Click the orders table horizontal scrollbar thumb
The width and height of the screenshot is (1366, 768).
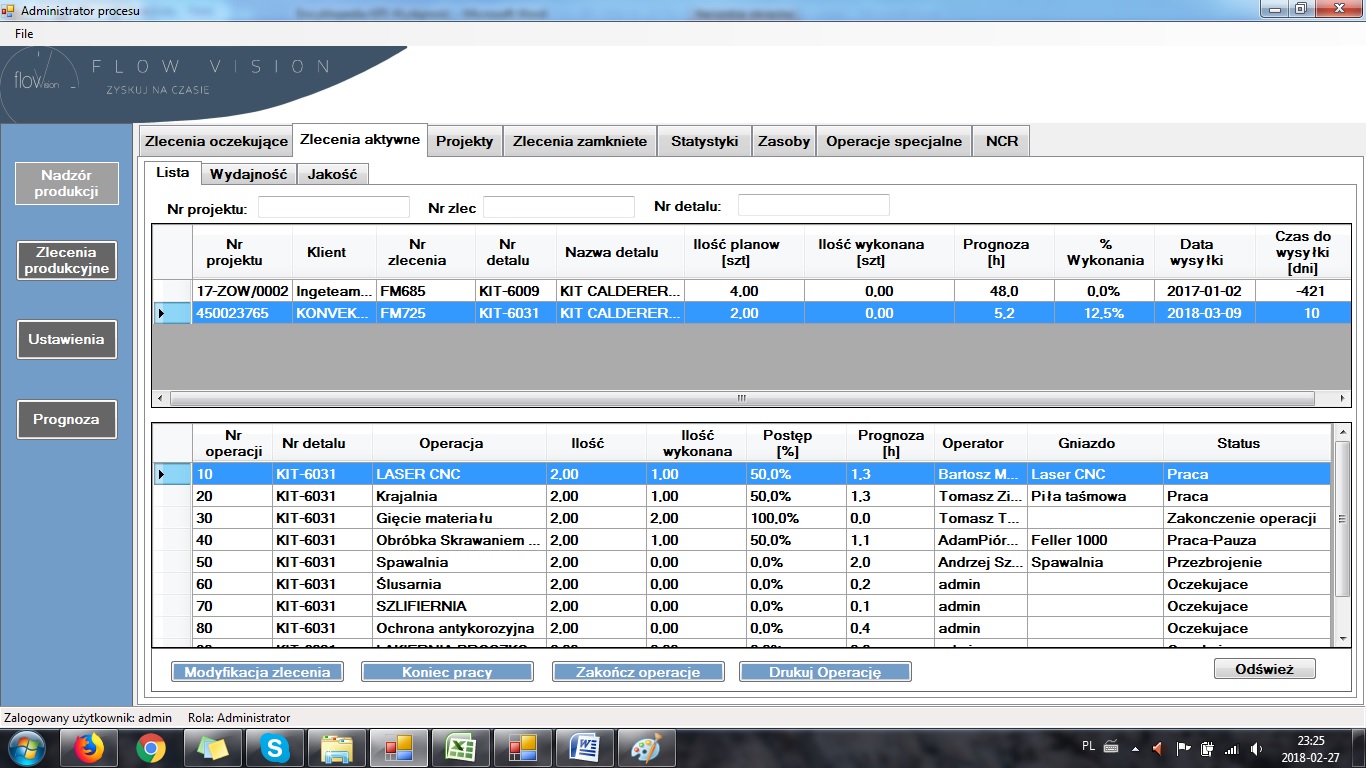(742, 398)
